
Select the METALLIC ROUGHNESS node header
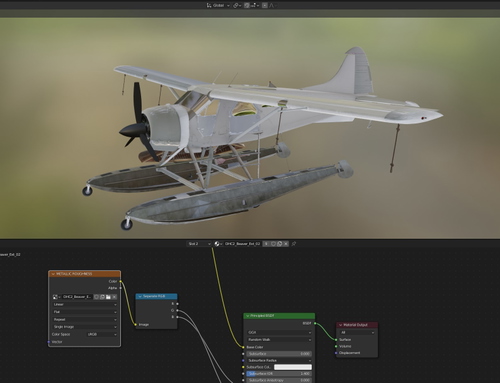coord(85,274)
